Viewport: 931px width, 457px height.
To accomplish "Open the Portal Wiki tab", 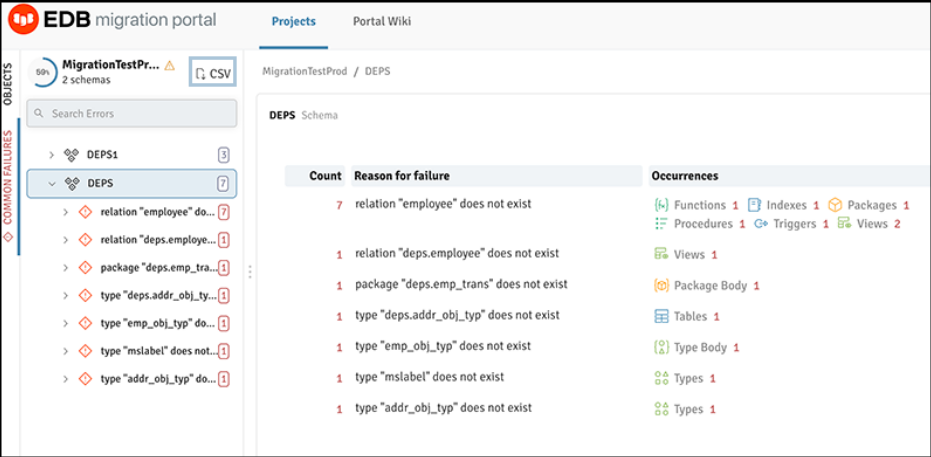I will (x=381, y=22).
